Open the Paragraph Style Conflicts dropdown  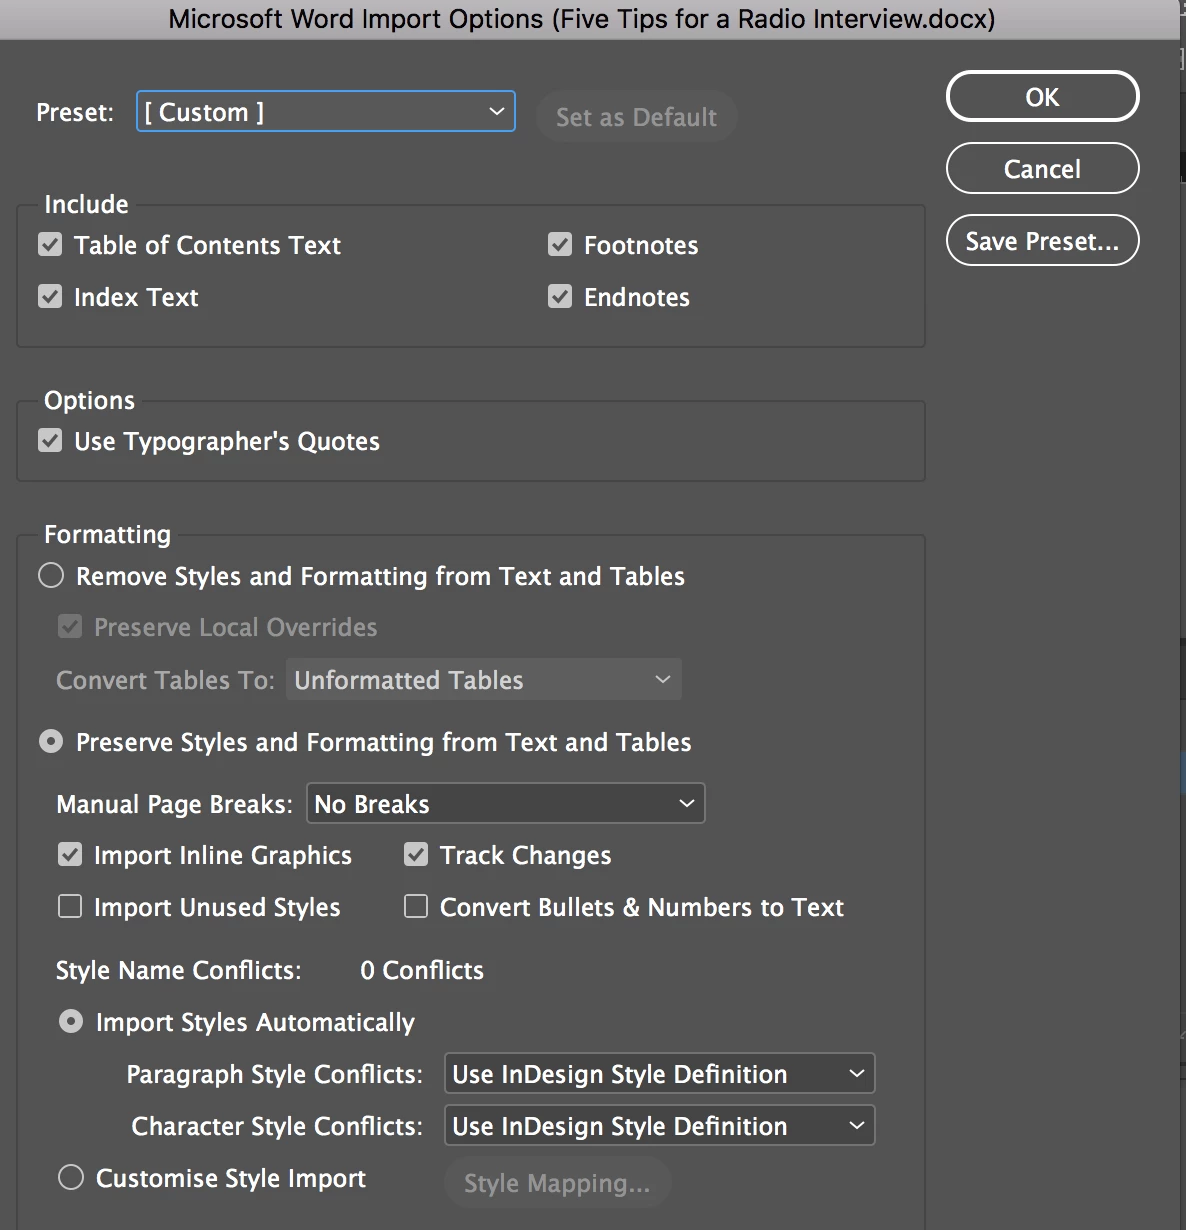(660, 1074)
